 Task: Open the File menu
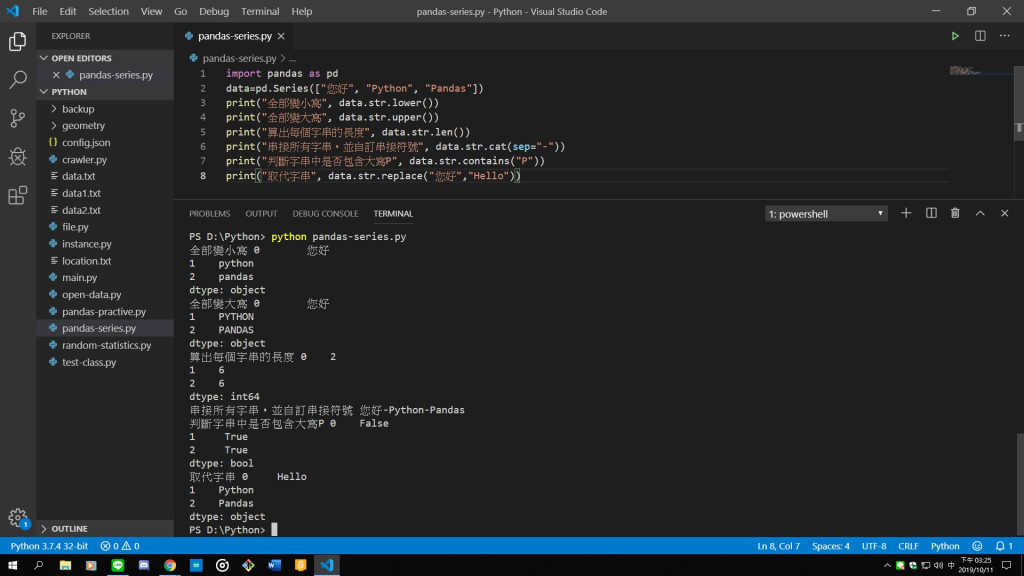click(40, 11)
